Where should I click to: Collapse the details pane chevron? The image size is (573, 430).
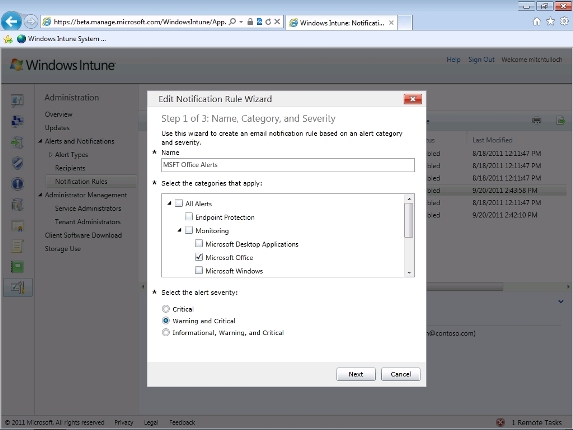561,302
